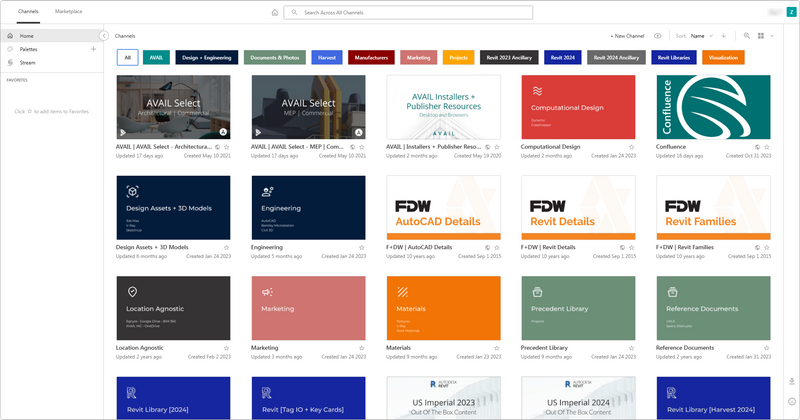Switch the grid view layout icon
Viewport: 800px width, 420px height.
[x=761, y=36]
